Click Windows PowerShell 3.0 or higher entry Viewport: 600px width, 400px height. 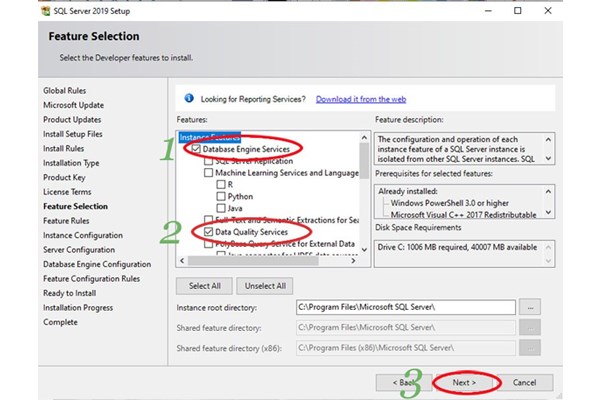[x=450, y=203]
